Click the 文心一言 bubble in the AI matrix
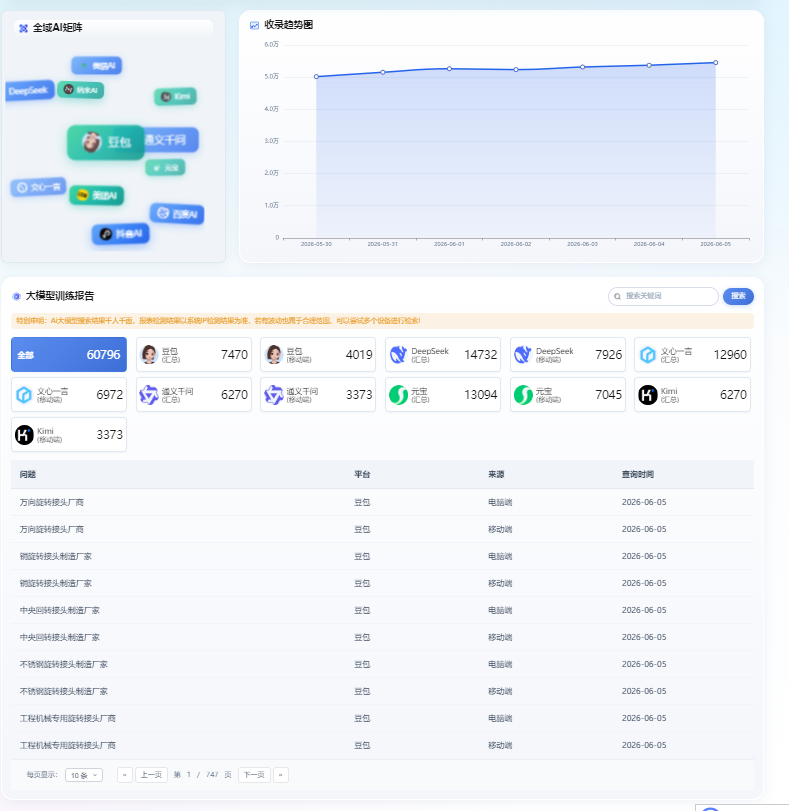789x811 pixels. [38, 187]
